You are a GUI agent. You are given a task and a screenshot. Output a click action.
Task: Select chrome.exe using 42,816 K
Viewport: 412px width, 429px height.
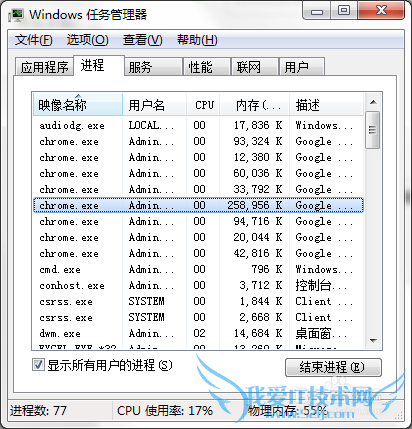[x=198, y=253]
